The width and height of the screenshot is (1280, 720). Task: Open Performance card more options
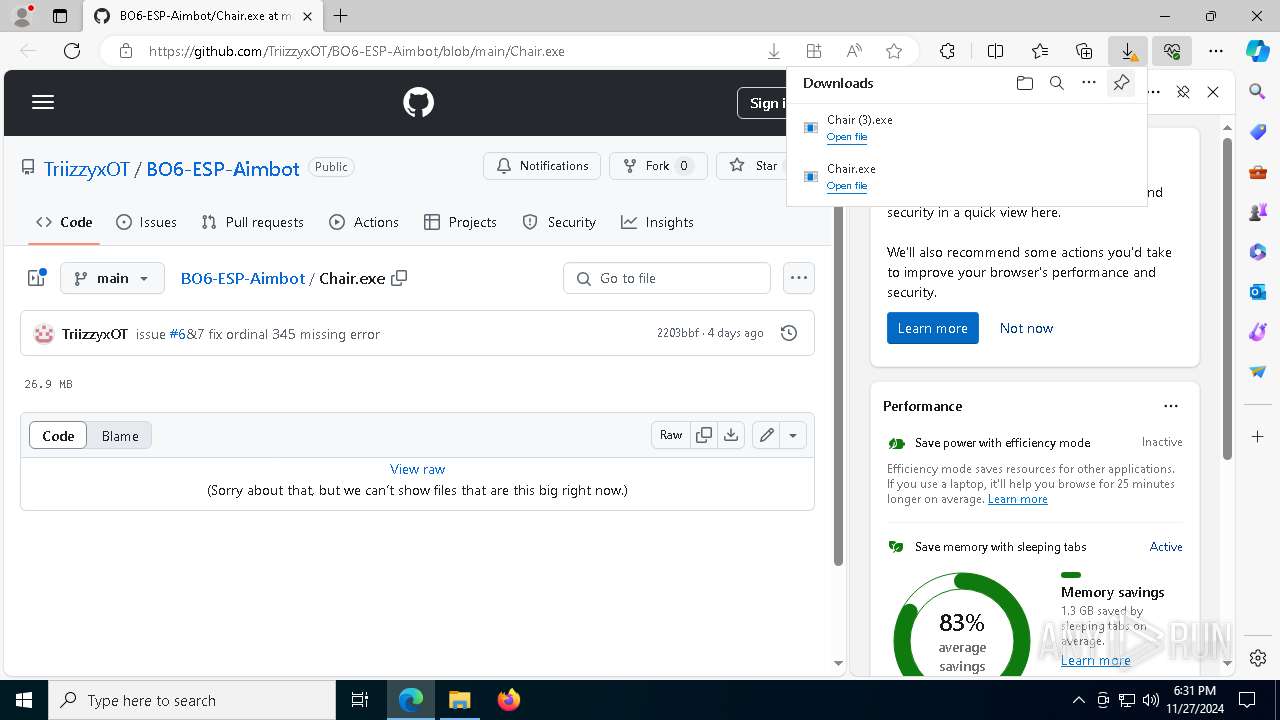[x=1171, y=406]
